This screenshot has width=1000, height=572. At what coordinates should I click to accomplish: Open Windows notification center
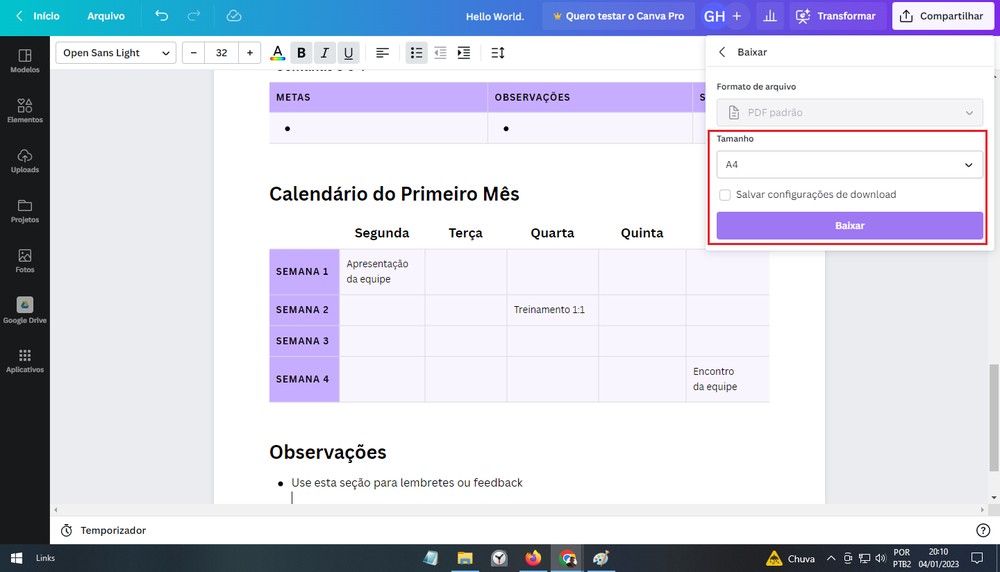[976, 559]
